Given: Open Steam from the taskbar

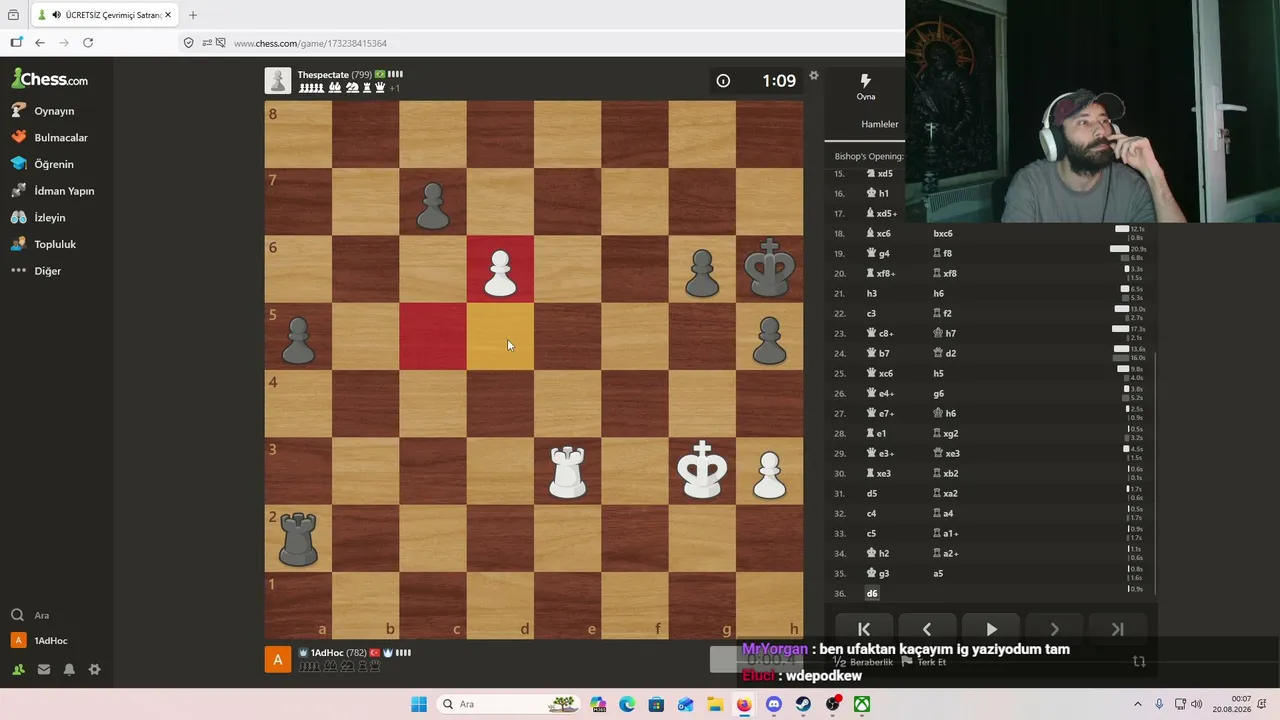Looking at the screenshot, I should (x=803, y=704).
